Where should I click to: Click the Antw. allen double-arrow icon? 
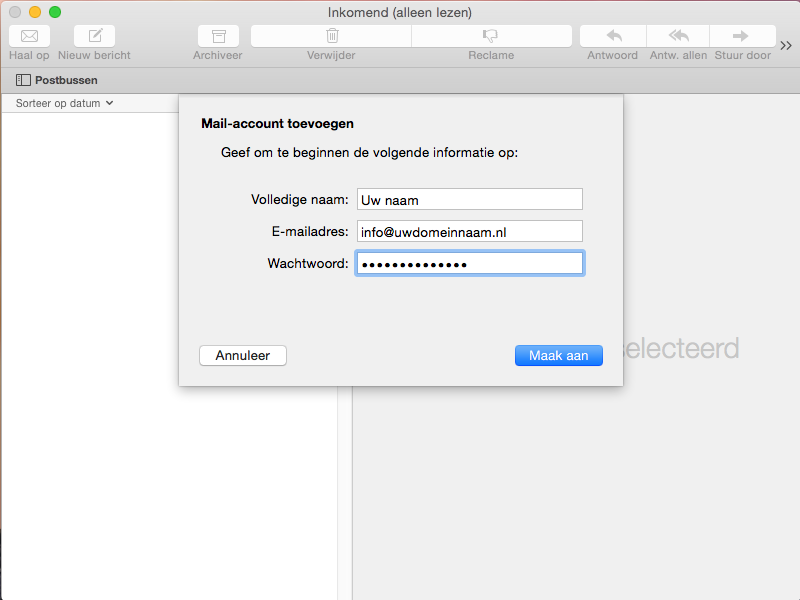(679, 36)
